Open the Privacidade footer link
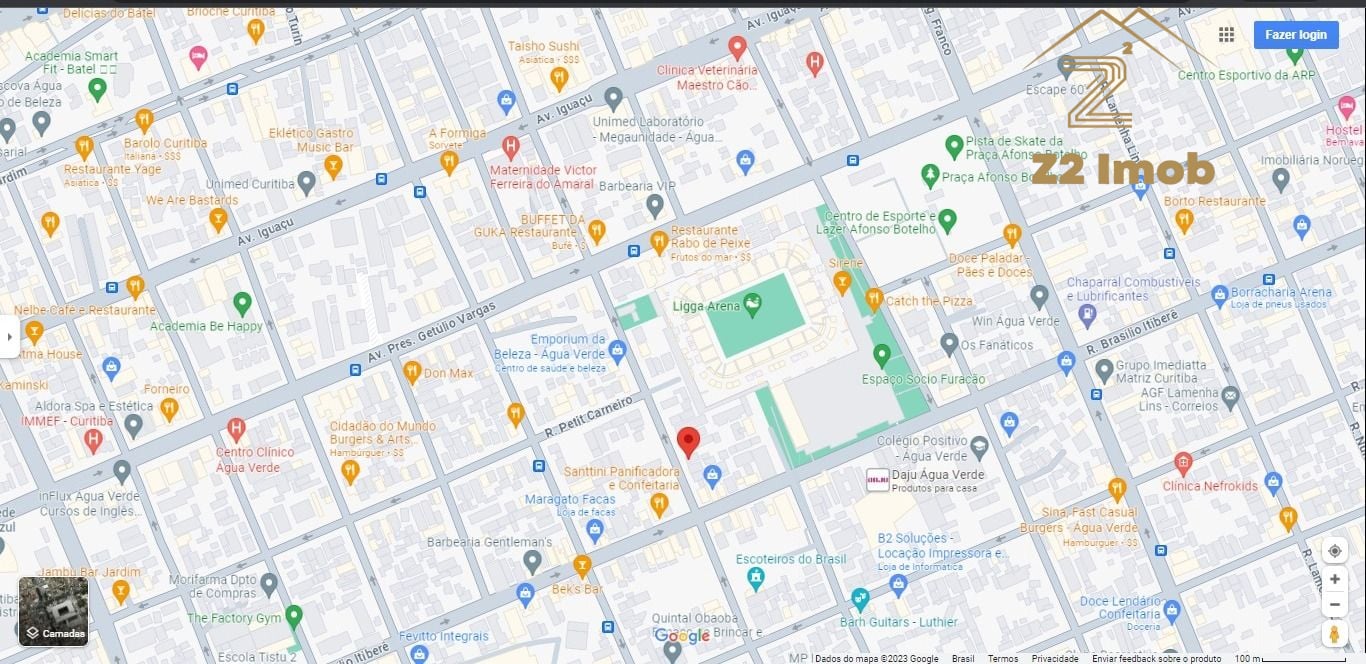 point(1055,658)
